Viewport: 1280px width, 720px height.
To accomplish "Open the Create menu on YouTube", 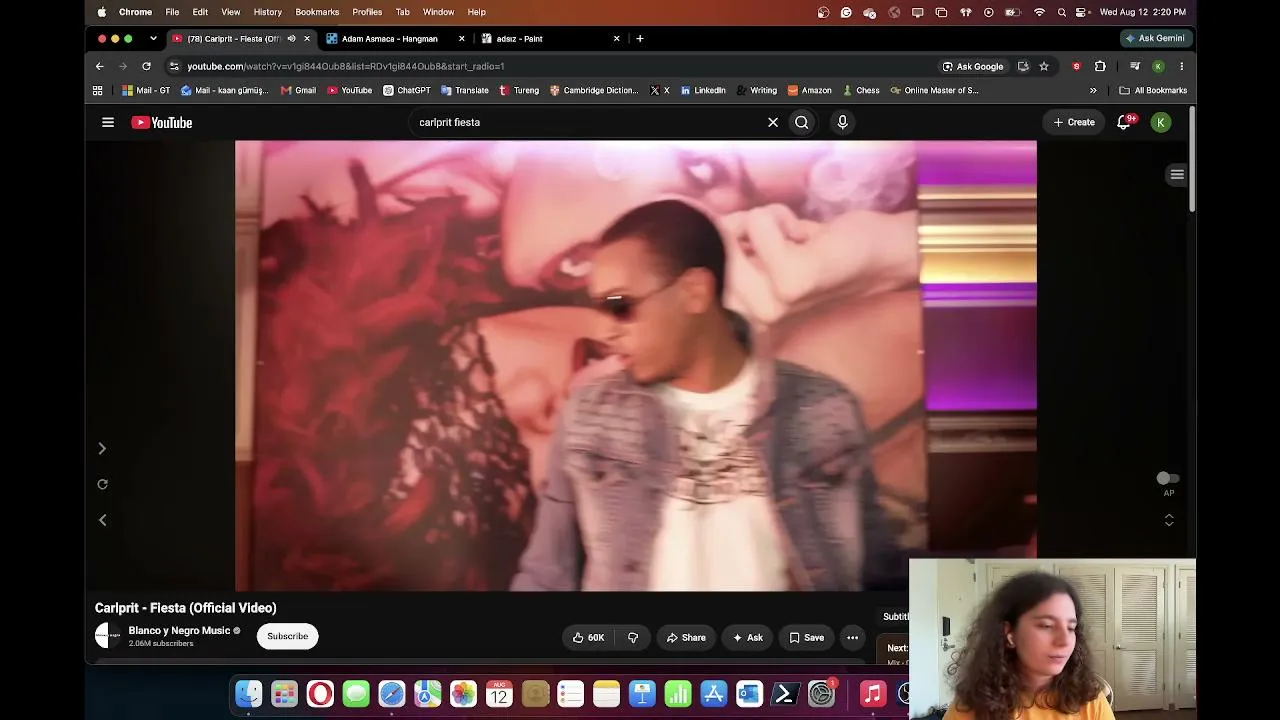I will [1074, 122].
